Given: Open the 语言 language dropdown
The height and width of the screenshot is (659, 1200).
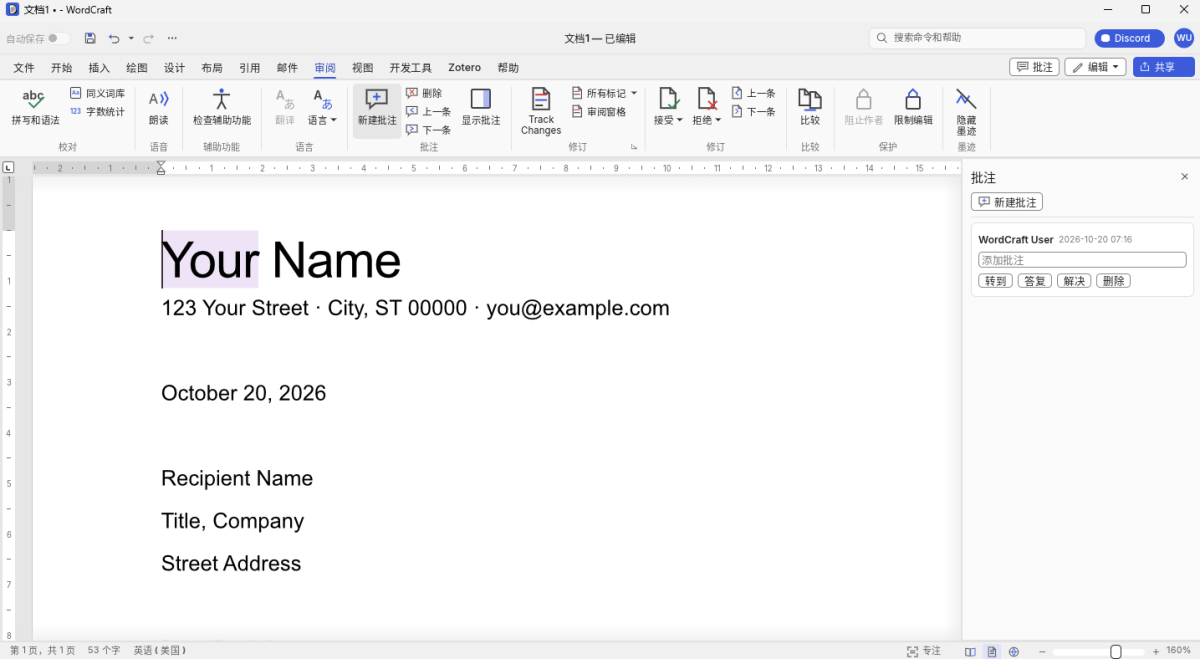Looking at the screenshot, I should click(x=322, y=108).
